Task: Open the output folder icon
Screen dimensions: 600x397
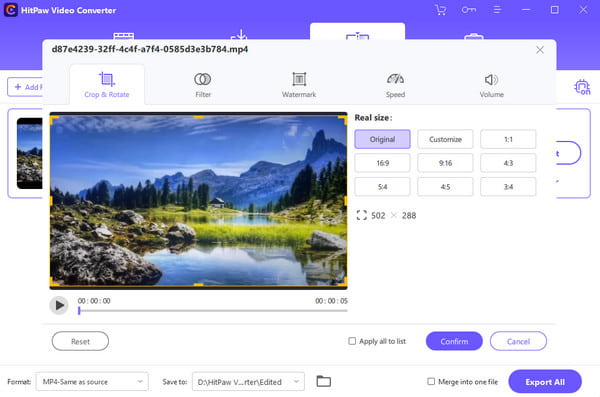Action: tap(324, 381)
